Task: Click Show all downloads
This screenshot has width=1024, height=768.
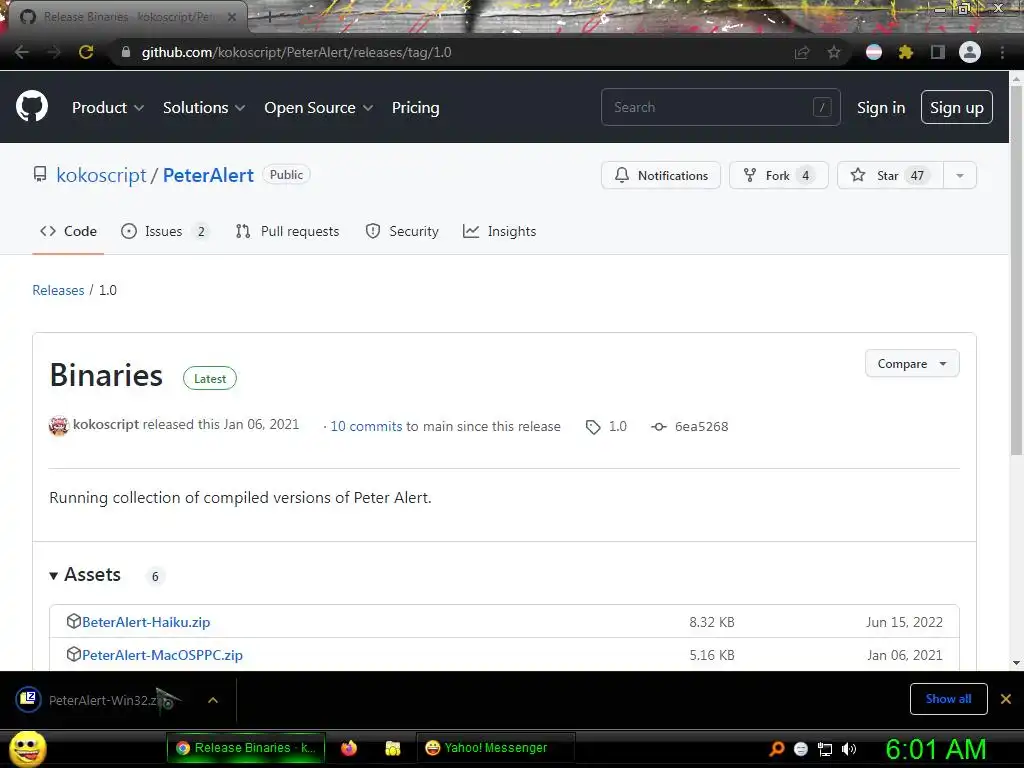Action: point(948,699)
